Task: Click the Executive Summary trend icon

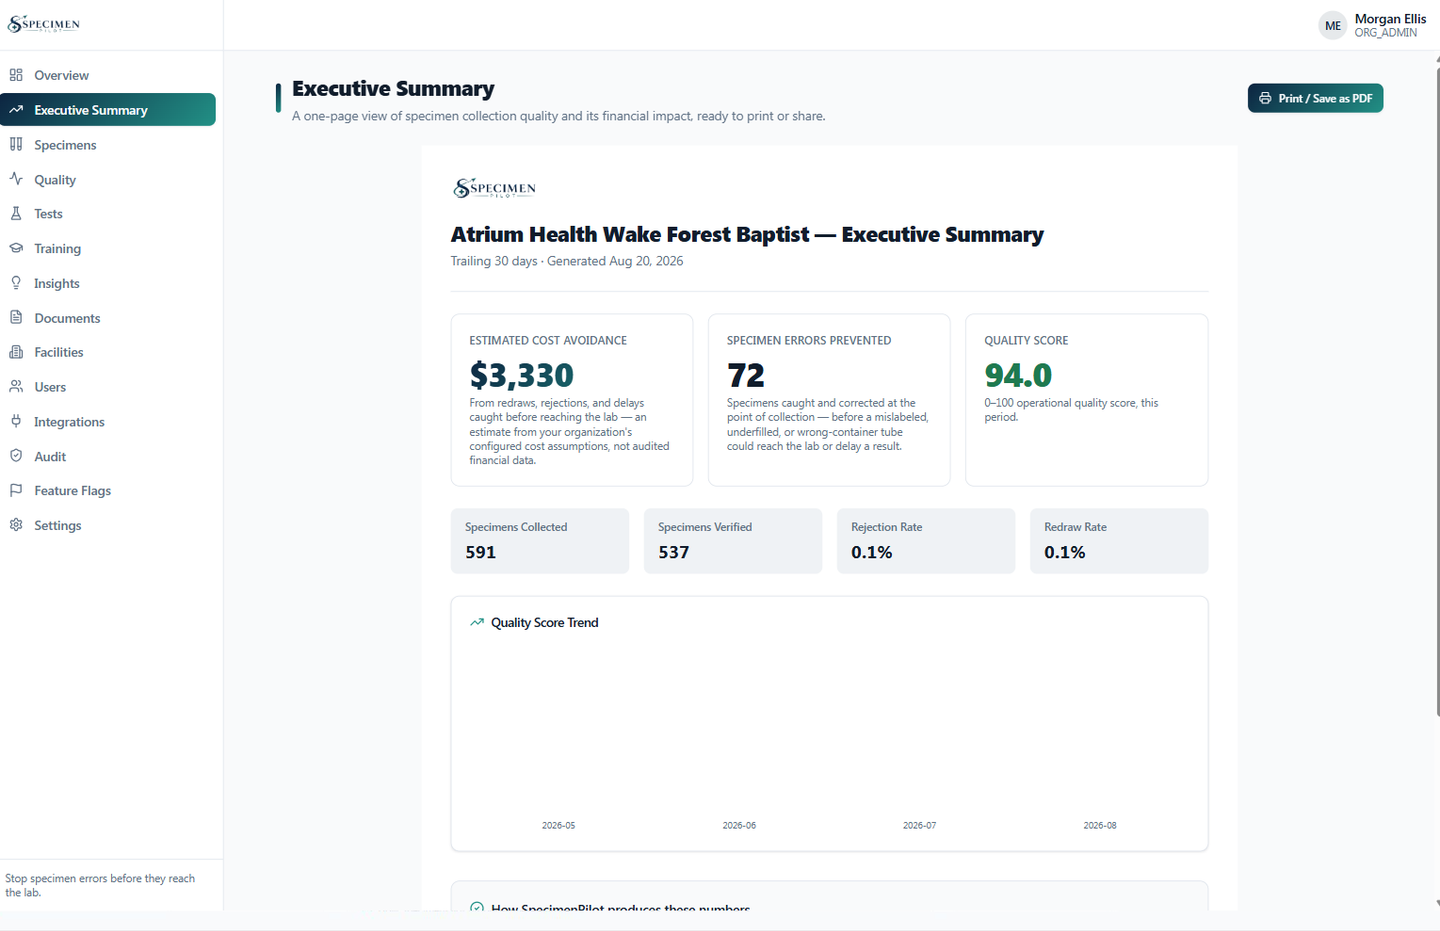Action: pos(16,110)
